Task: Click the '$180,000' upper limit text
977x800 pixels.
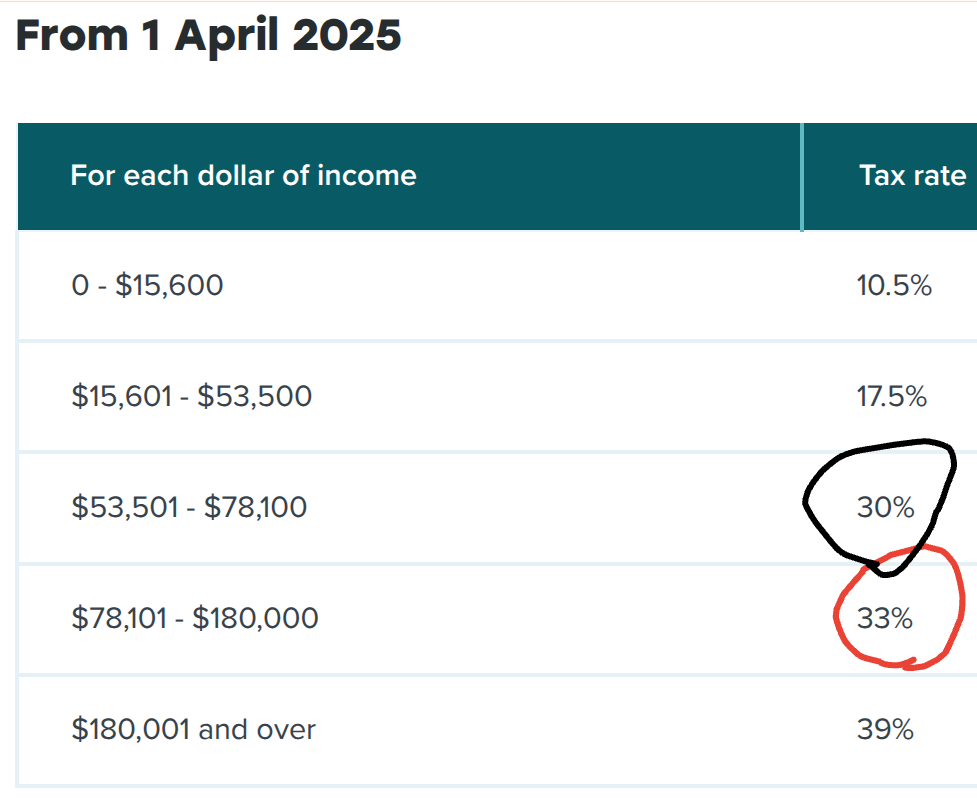Action: [255, 618]
